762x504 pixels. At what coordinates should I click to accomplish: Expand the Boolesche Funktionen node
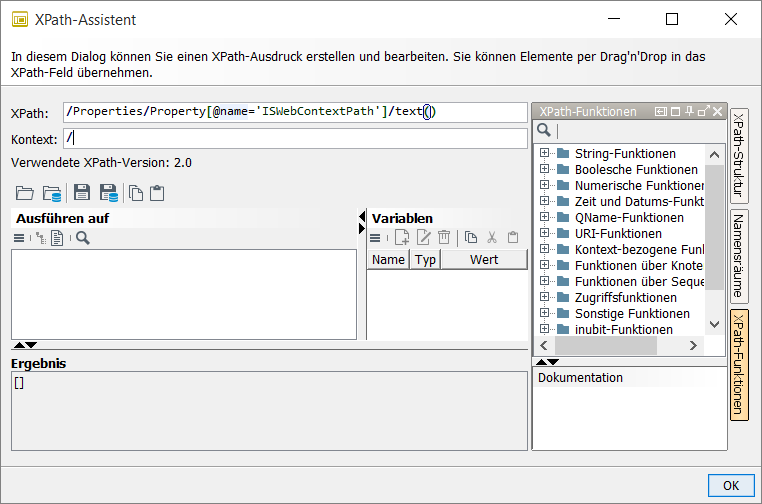pyautogui.click(x=545, y=170)
